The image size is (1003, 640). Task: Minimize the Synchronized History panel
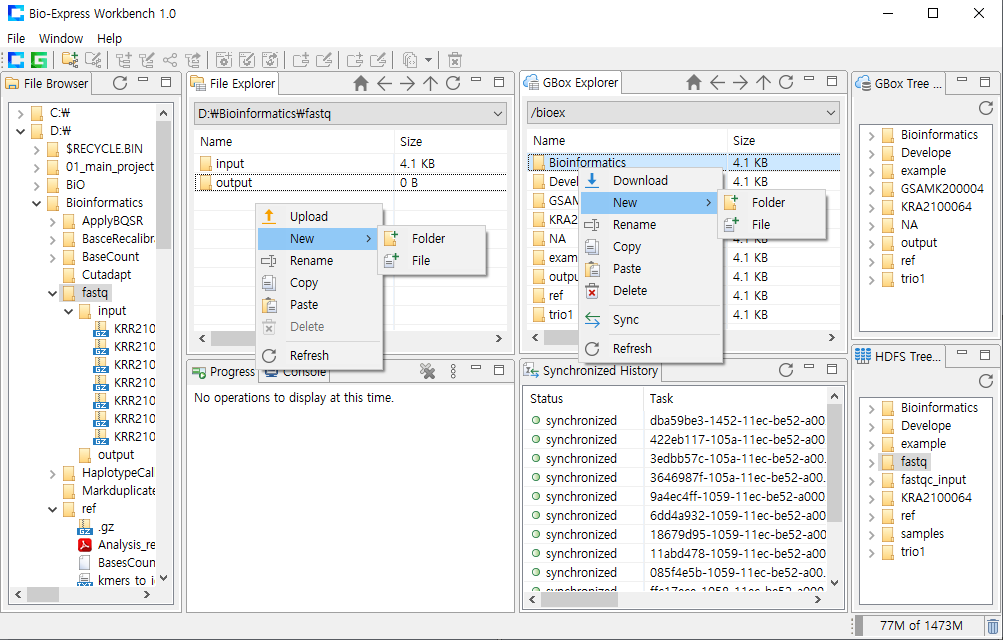tap(809, 368)
